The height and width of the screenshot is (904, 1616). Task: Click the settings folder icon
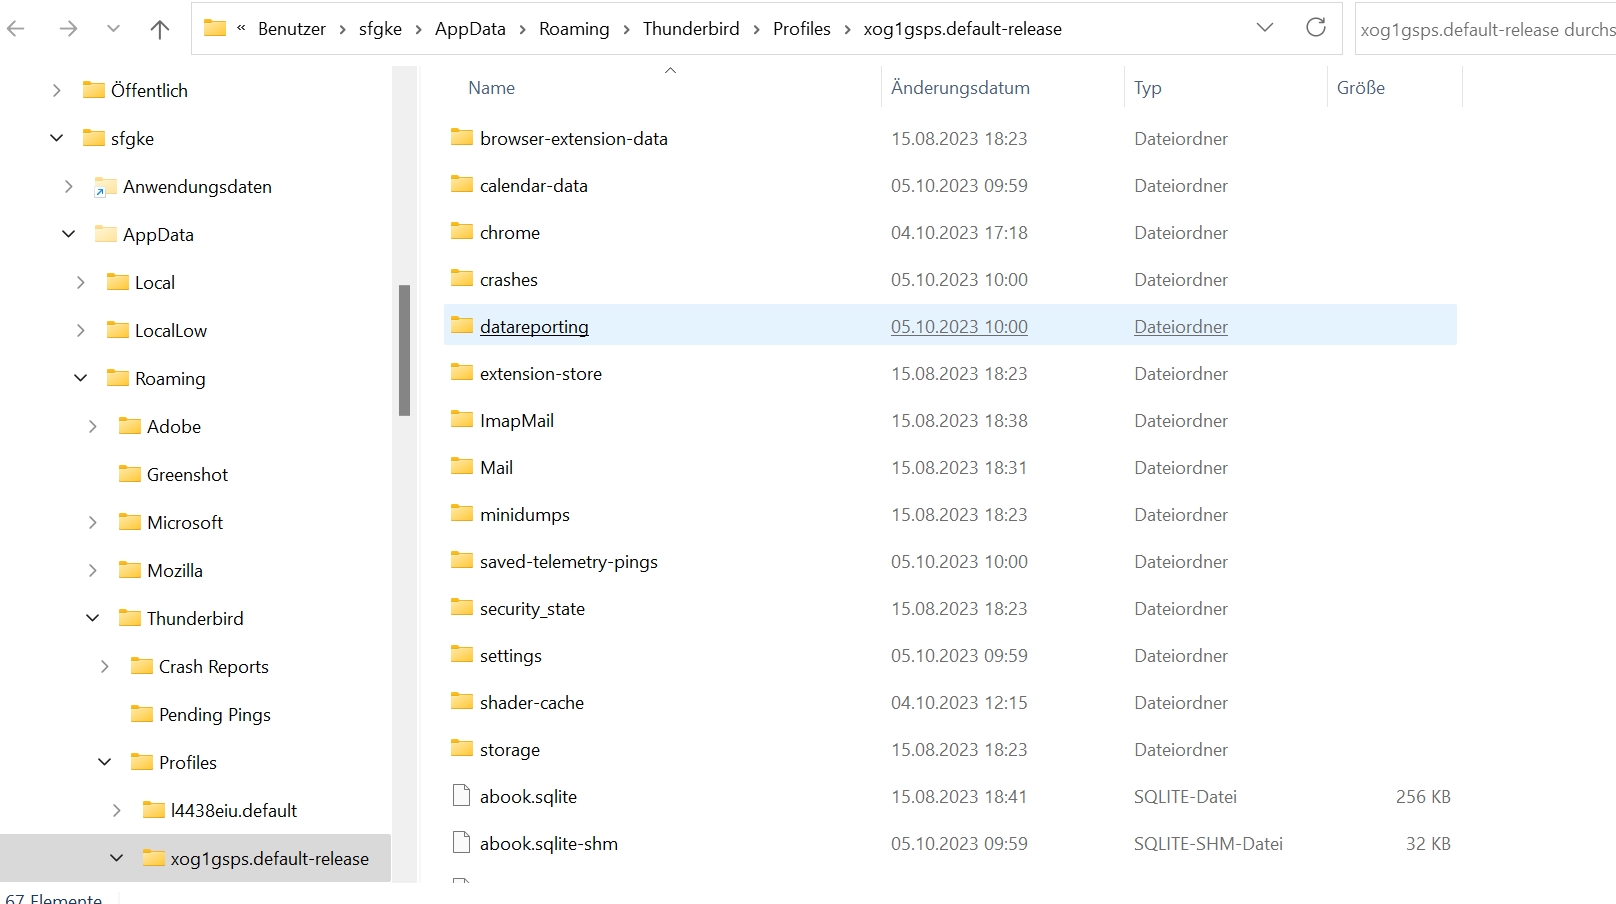click(462, 654)
